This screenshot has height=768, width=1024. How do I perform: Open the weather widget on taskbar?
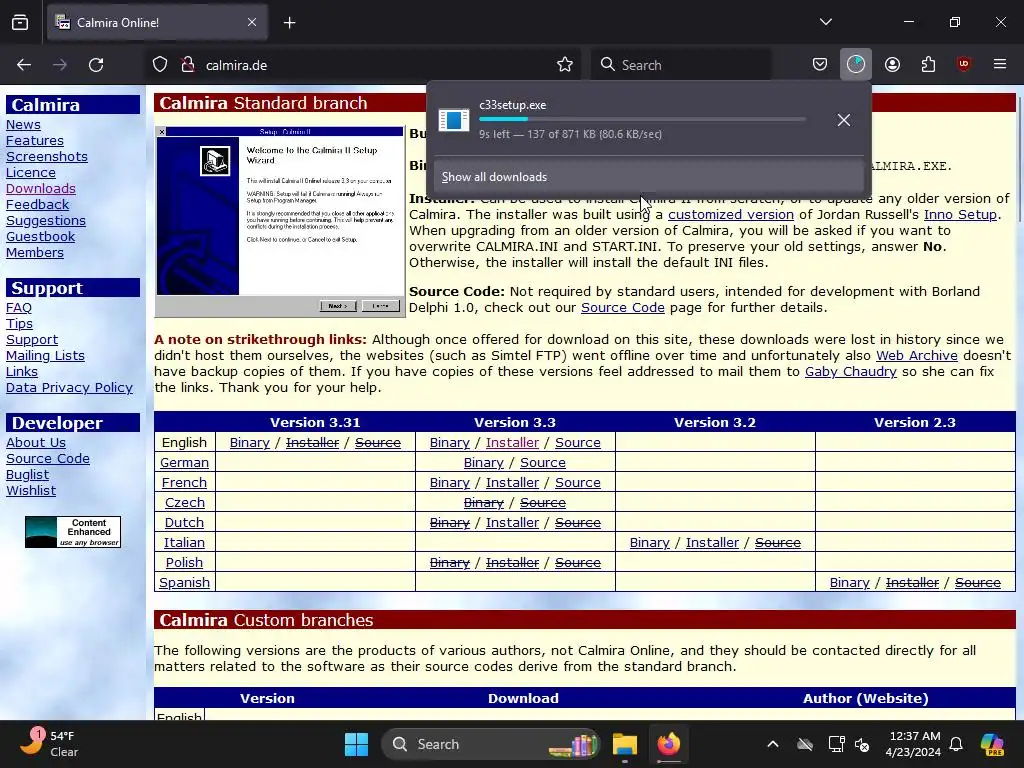(x=49, y=744)
